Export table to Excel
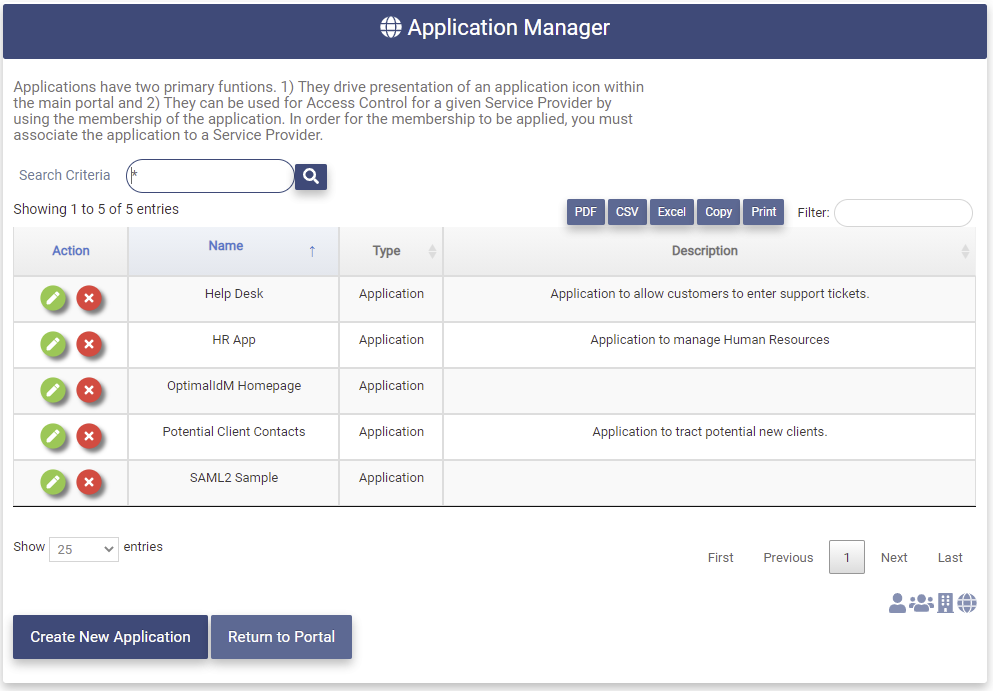993x691 pixels. (671, 212)
